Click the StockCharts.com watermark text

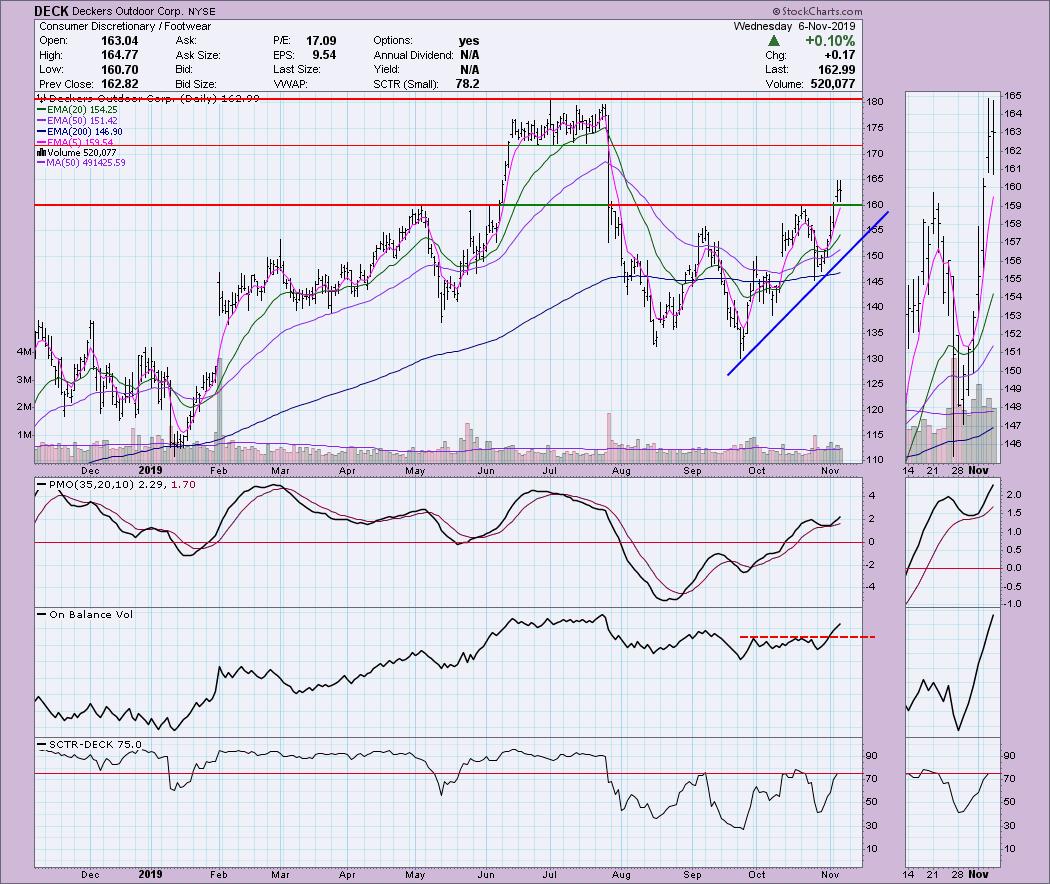(817, 11)
